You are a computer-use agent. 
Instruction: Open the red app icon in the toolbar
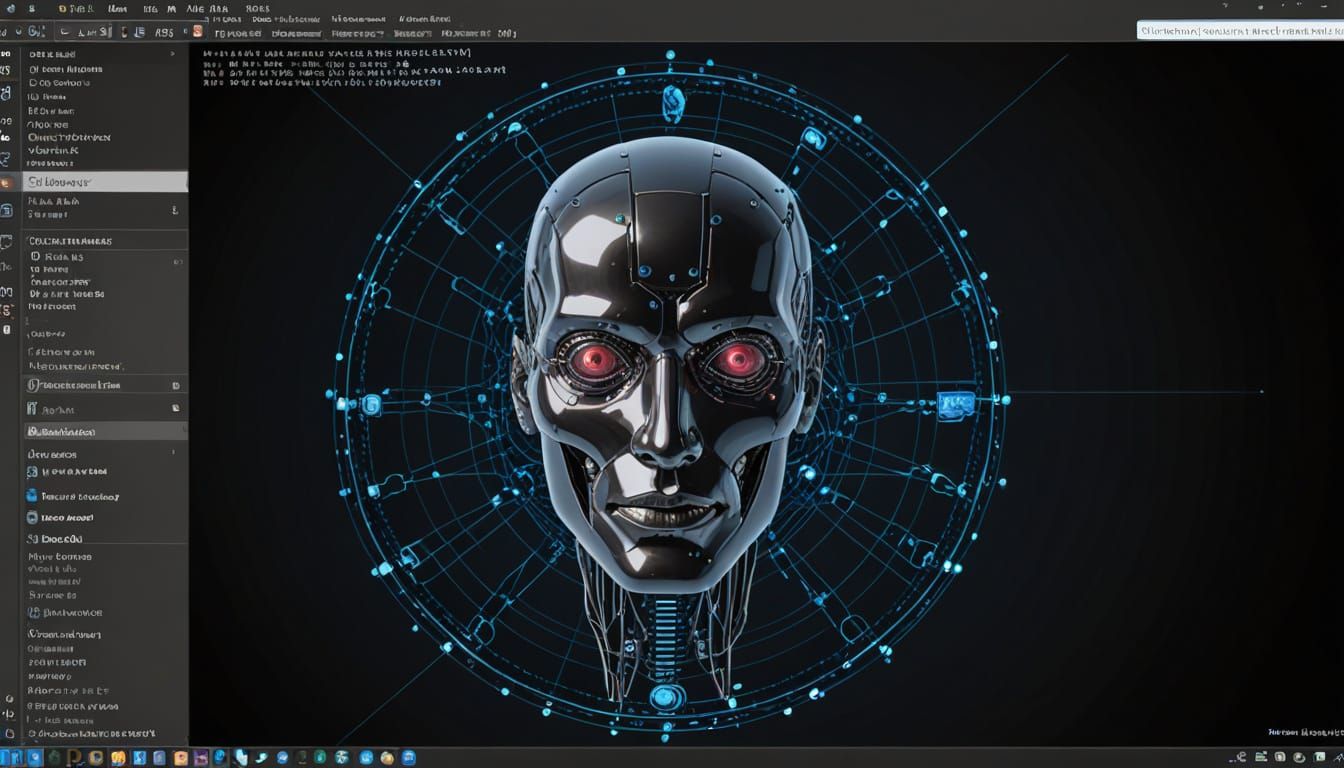tap(198, 33)
